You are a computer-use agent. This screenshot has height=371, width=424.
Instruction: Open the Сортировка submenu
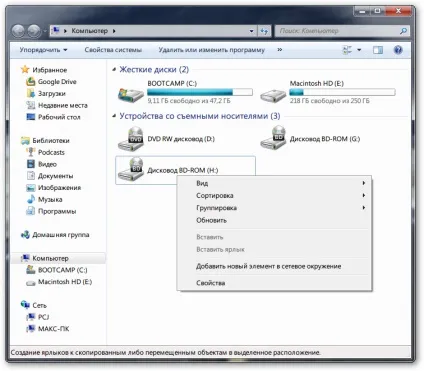pos(274,195)
